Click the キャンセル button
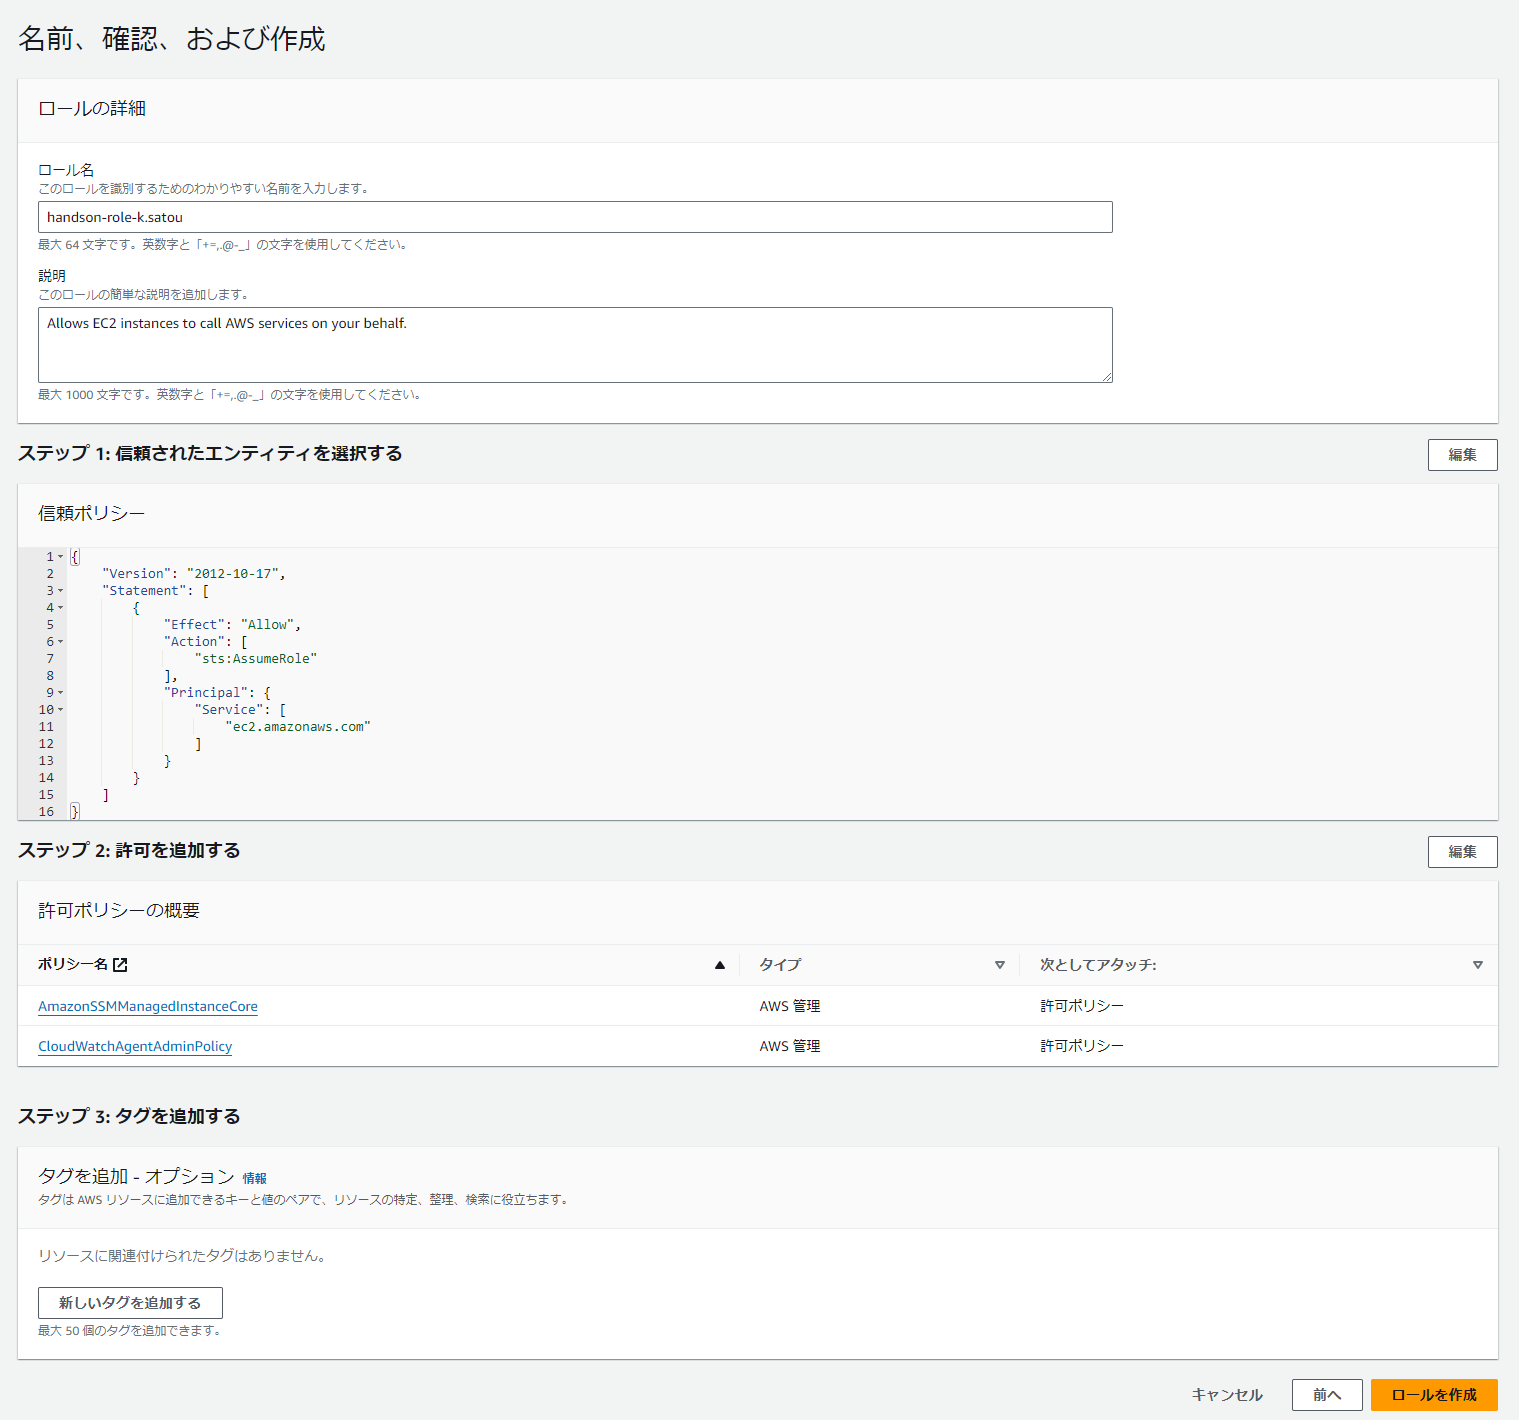This screenshot has width=1519, height=1420. (1227, 1395)
